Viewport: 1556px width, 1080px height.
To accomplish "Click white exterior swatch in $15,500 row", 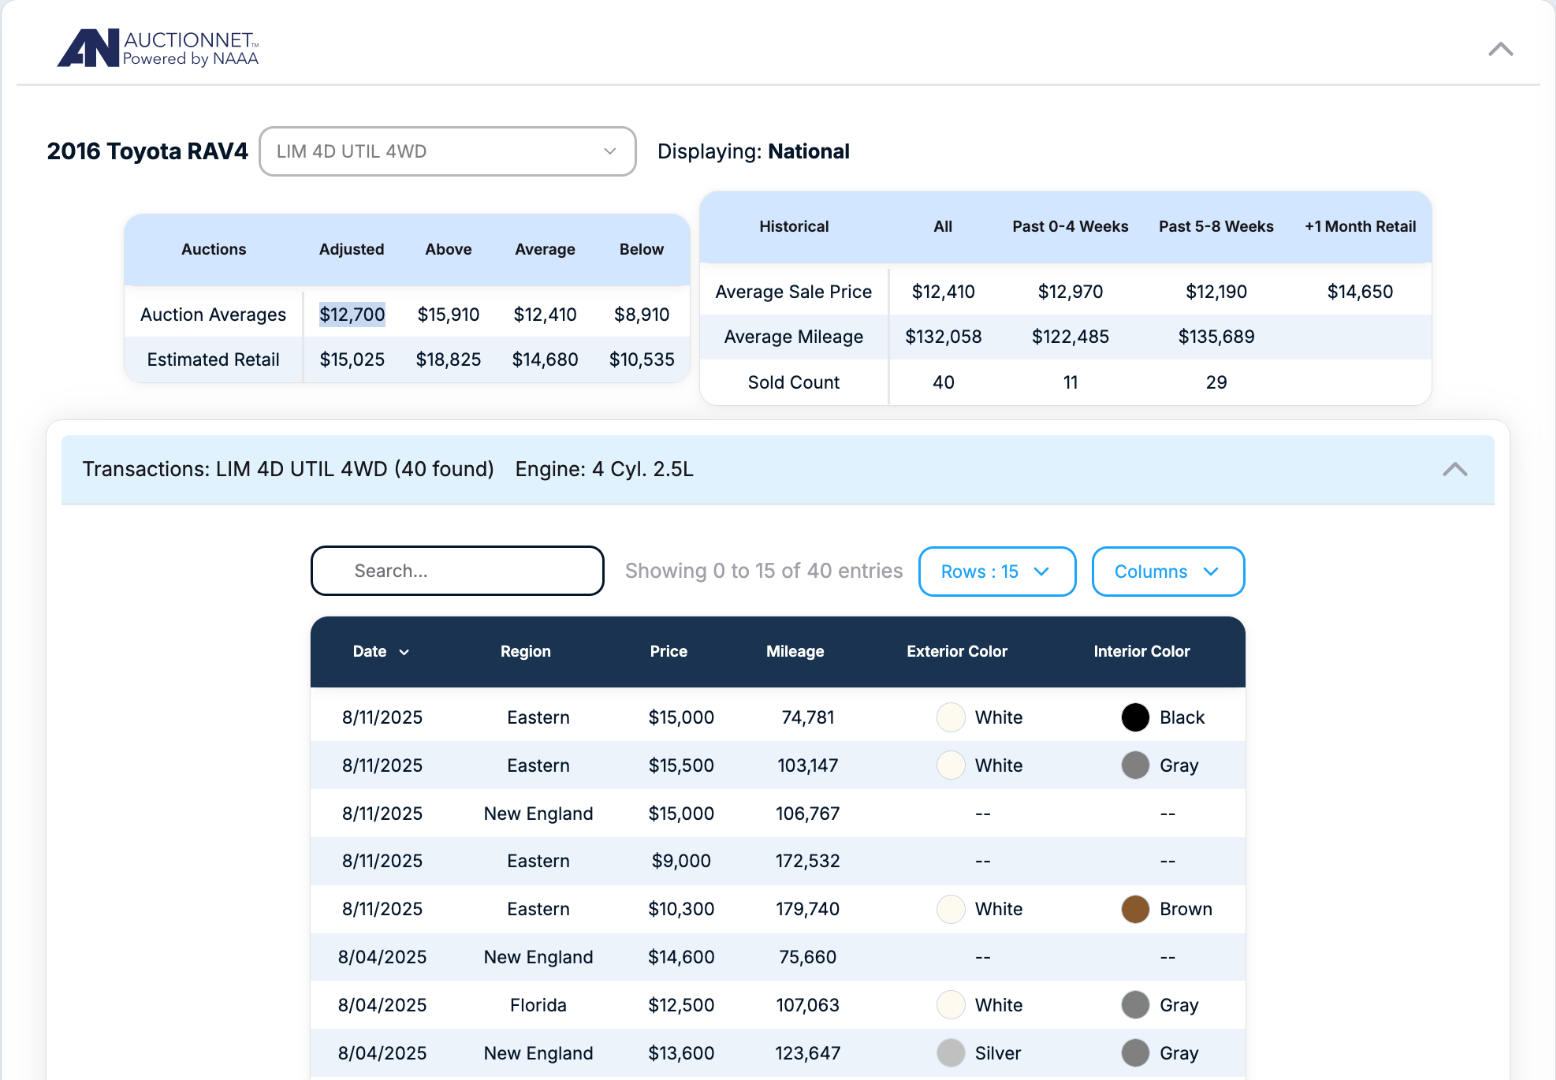I will point(950,765).
